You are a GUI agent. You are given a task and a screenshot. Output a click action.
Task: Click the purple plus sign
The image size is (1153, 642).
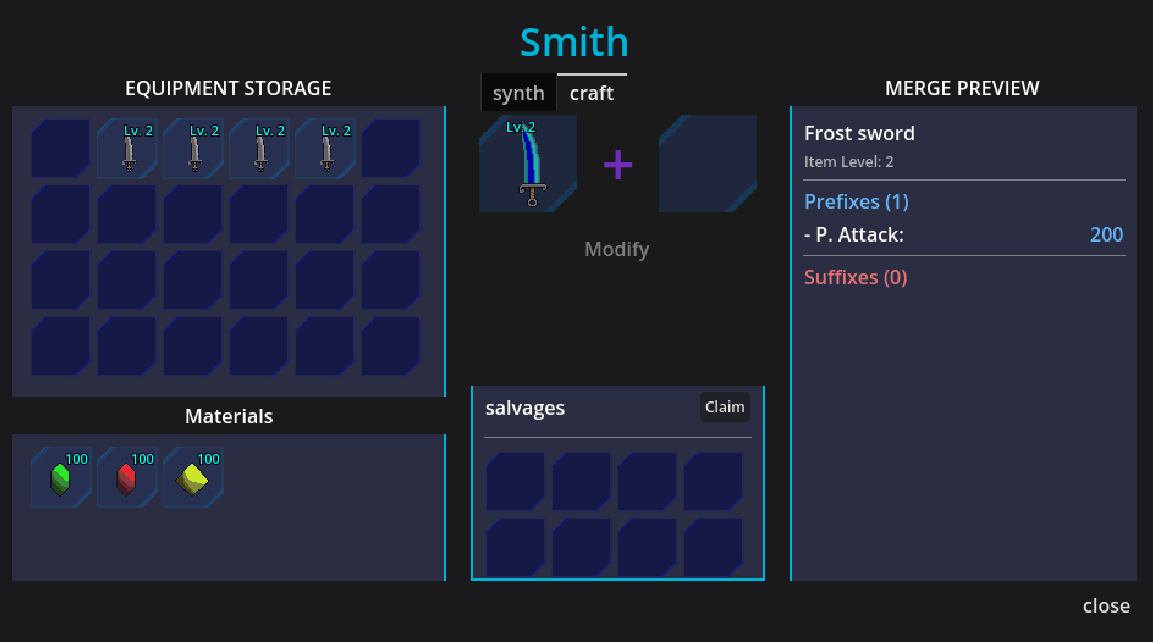tap(618, 164)
